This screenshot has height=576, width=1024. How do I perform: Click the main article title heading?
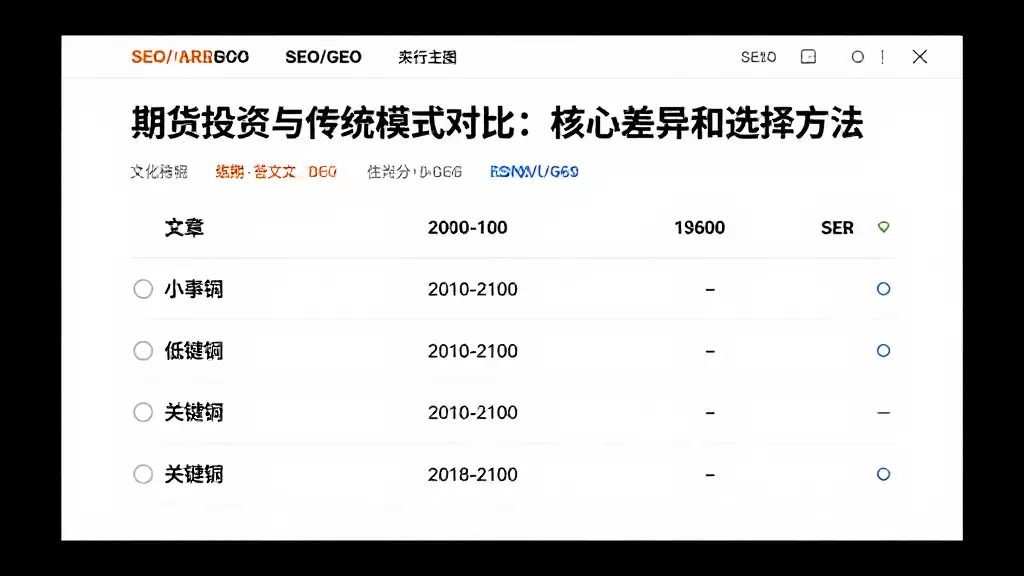pyautogui.click(x=498, y=123)
